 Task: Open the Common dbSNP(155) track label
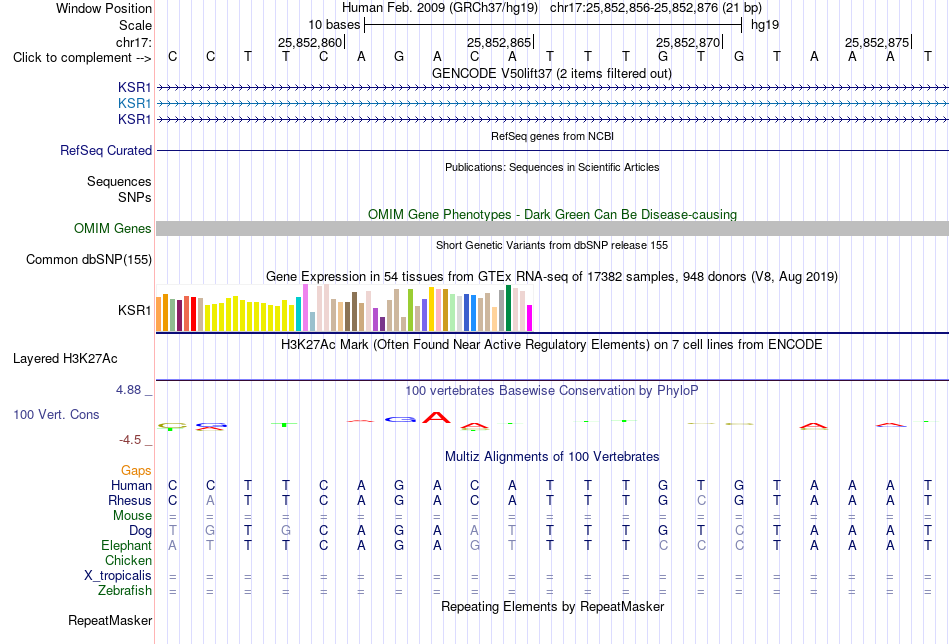click(88, 259)
